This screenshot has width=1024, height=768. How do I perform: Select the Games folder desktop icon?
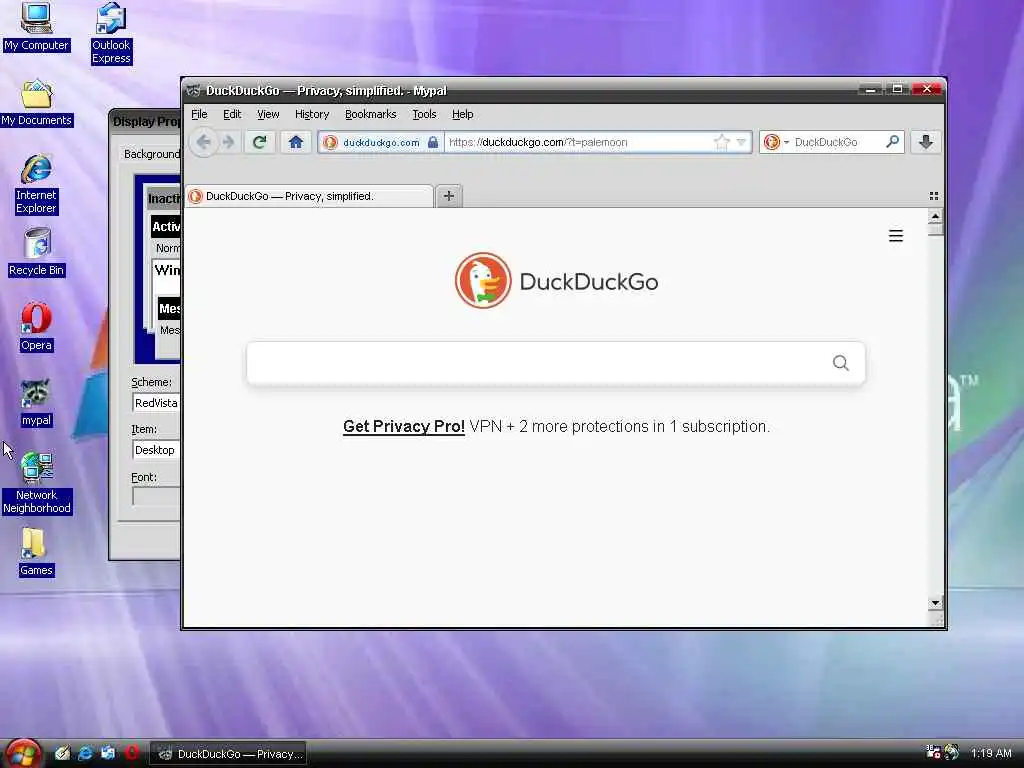[x=36, y=552]
